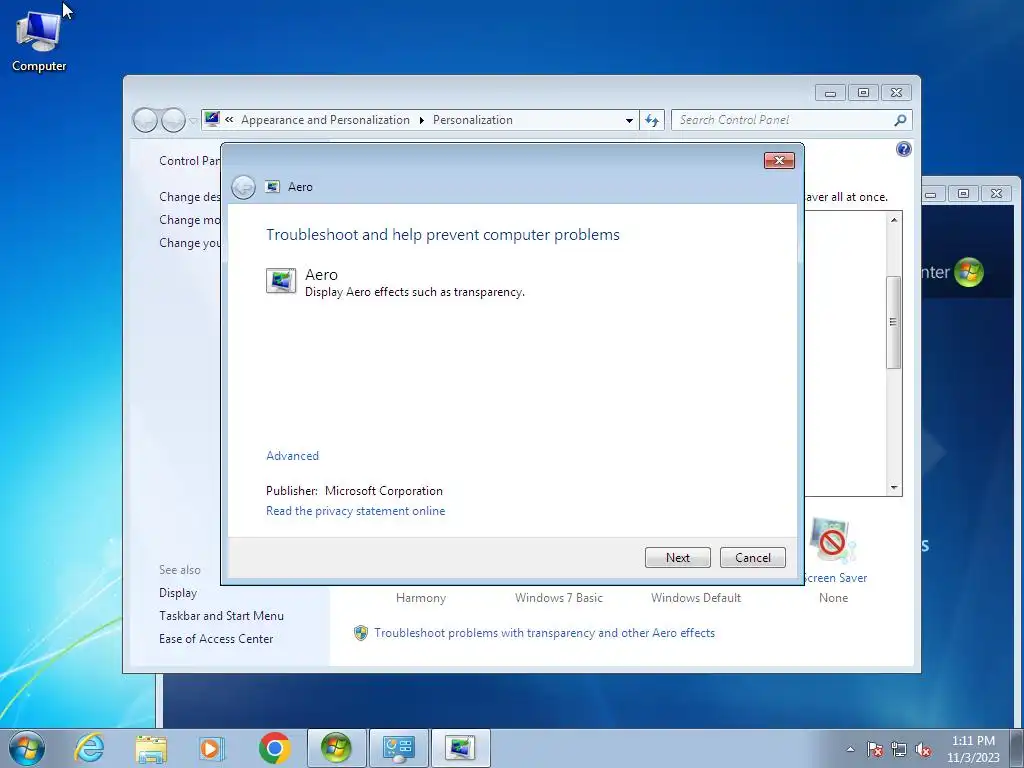Image resolution: width=1024 pixels, height=768 pixels.
Task: Click Next in the troubleshooter
Action: point(677,558)
